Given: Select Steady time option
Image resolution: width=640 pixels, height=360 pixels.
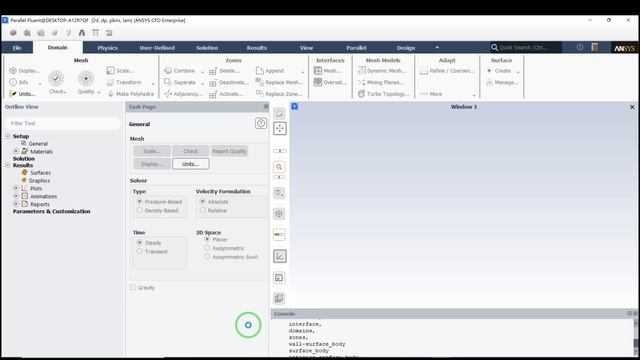Looking at the screenshot, I should 140,242.
